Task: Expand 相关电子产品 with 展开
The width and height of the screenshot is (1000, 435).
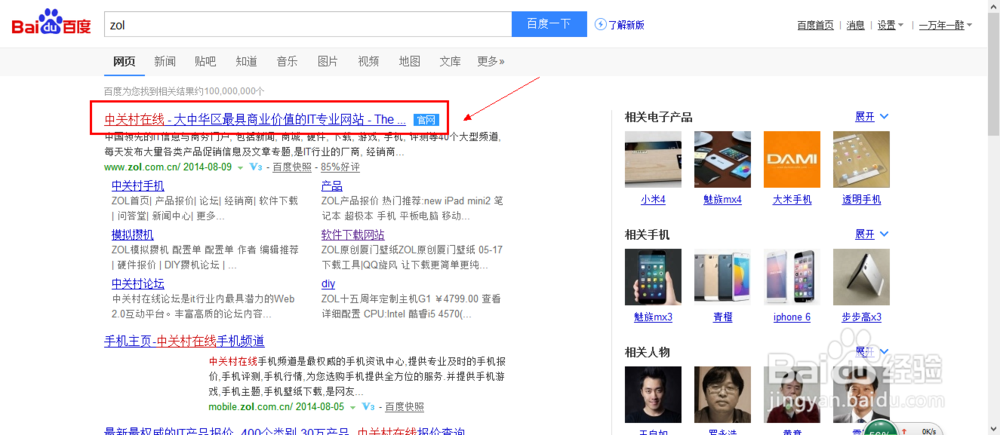Action: coord(872,117)
